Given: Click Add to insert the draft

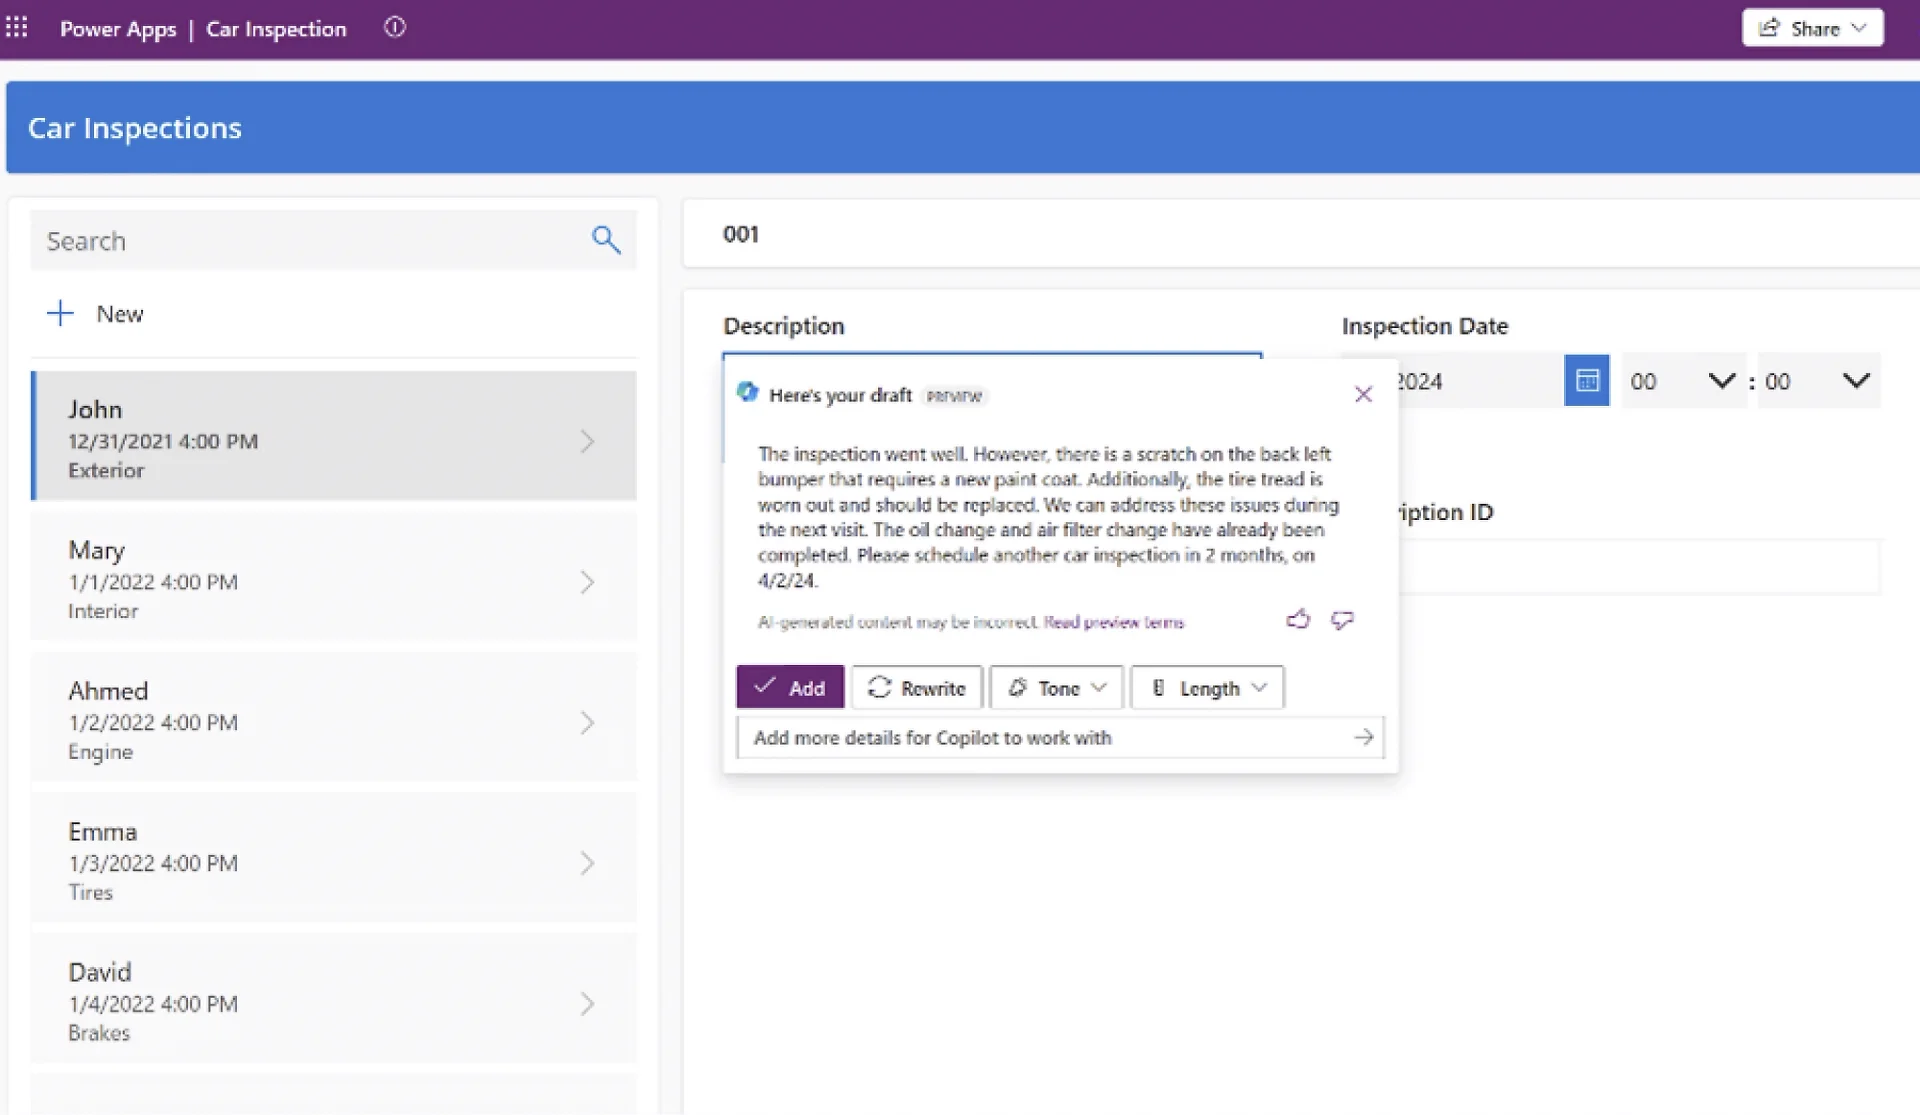Looking at the screenshot, I should tap(790, 688).
